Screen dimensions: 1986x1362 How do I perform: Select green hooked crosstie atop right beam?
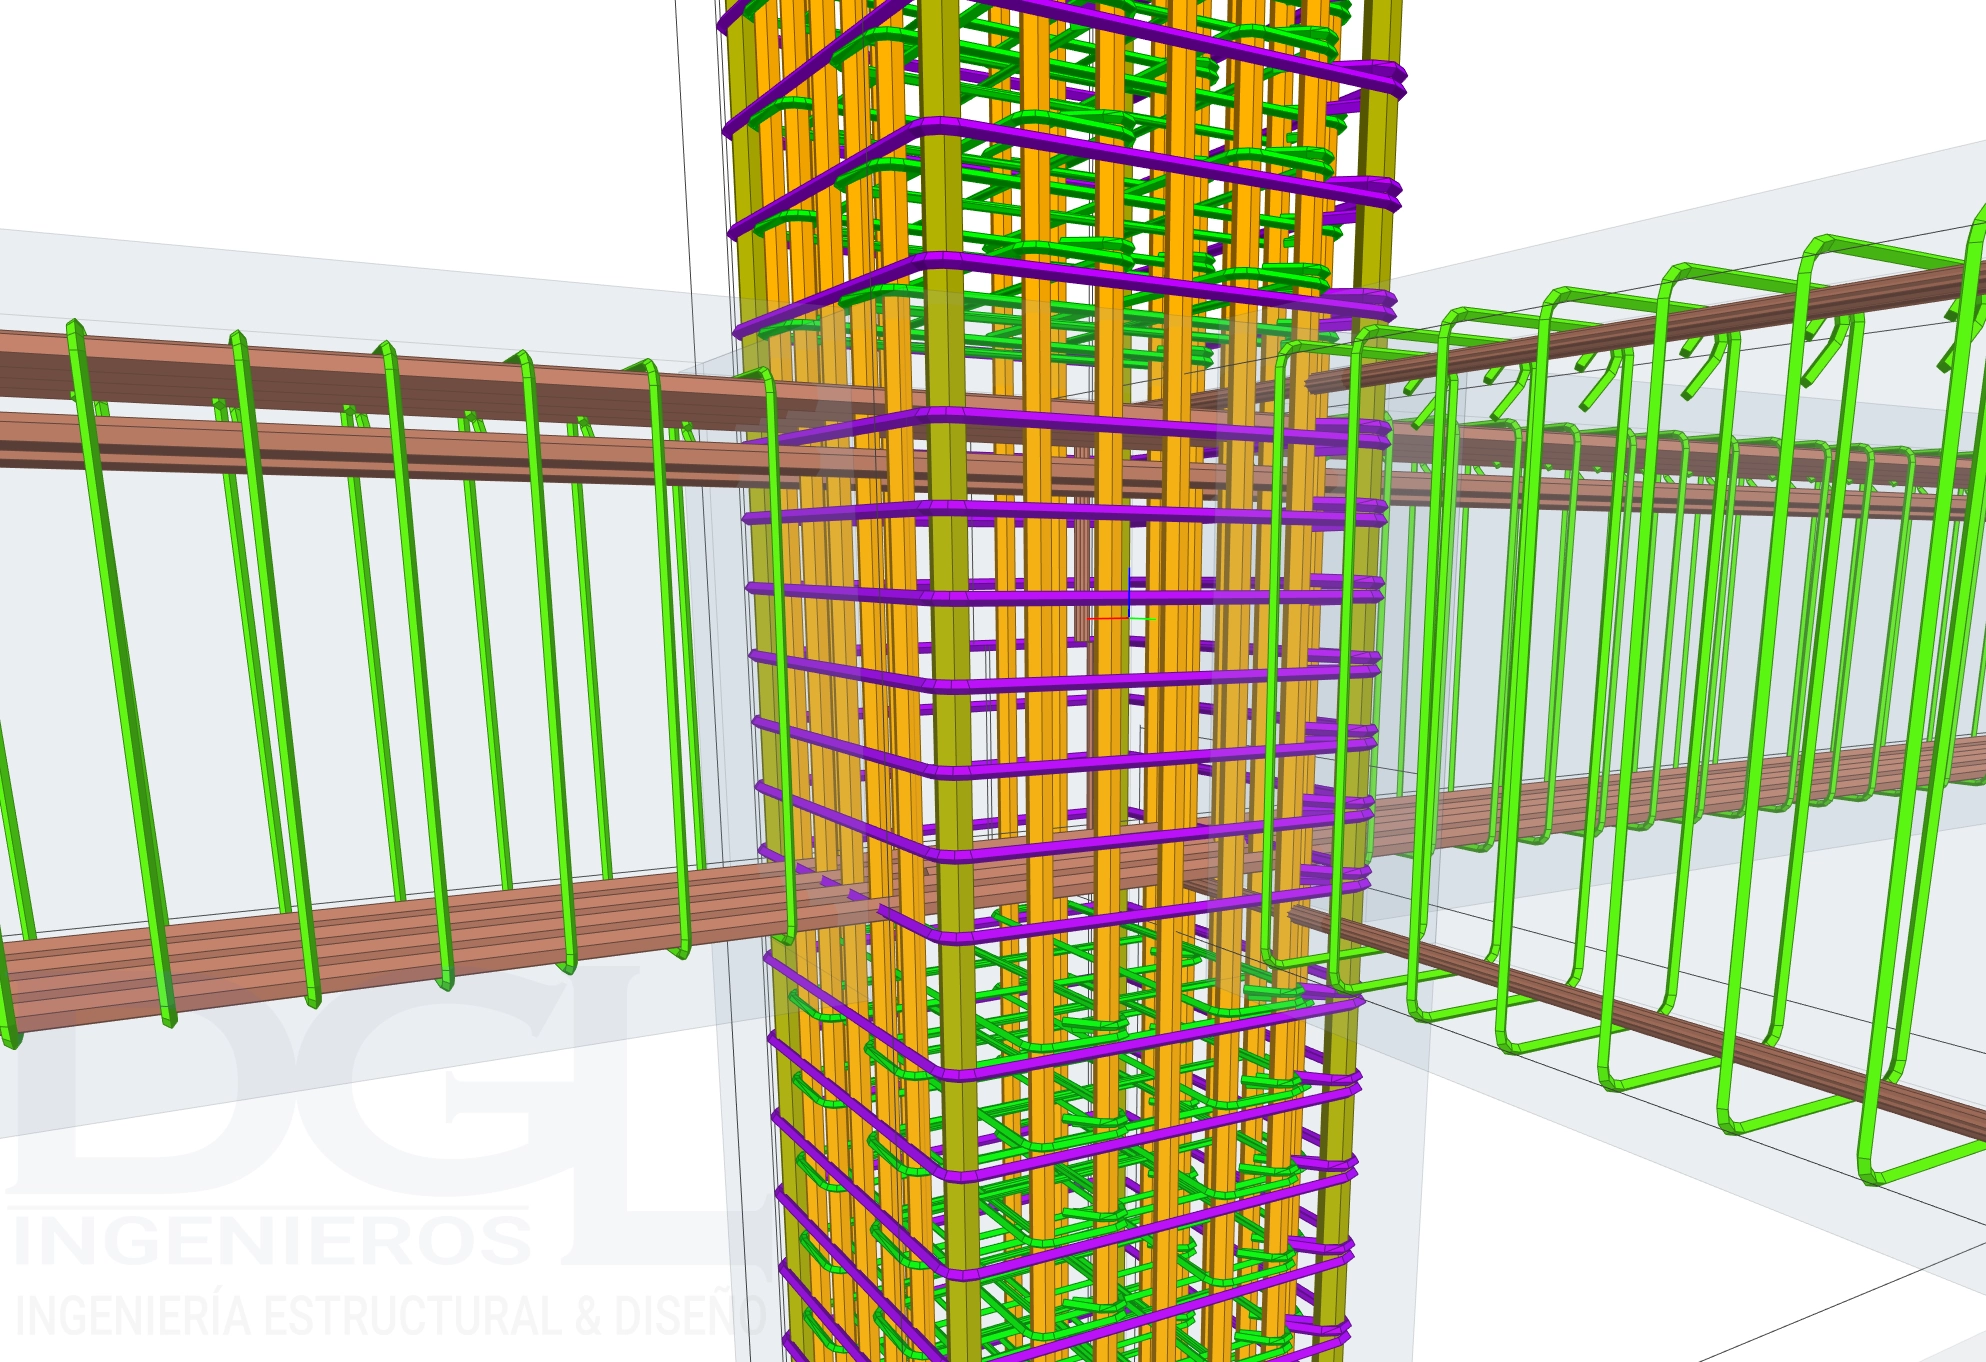(1822, 358)
